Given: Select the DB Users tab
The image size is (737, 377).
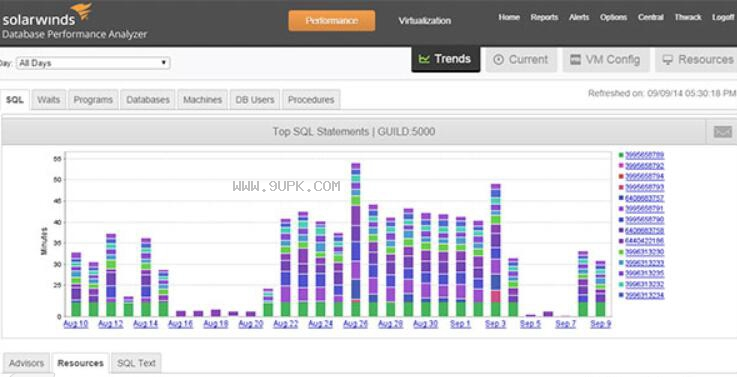Looking at the screenshot, I should tap(255, 100).
